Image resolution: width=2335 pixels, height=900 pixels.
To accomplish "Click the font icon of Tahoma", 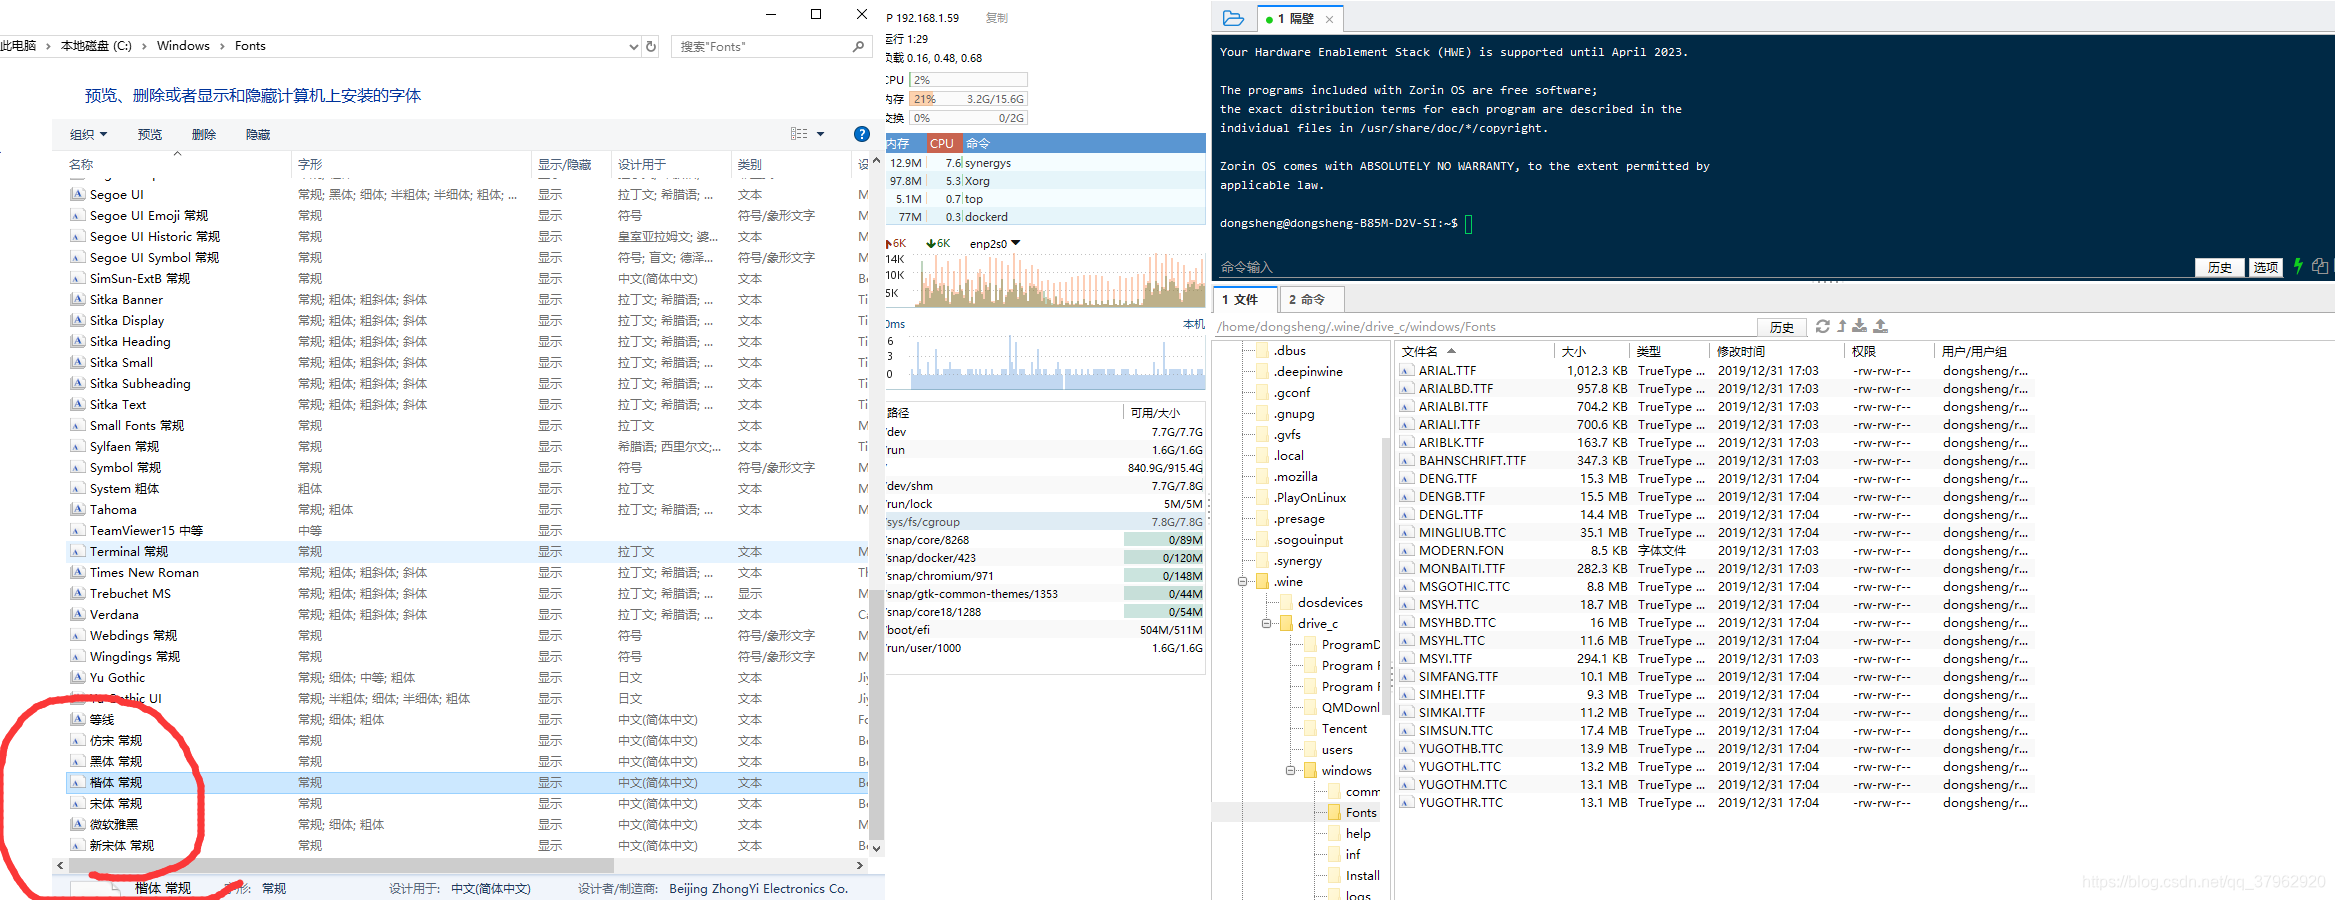I will (x=77, y=509).
